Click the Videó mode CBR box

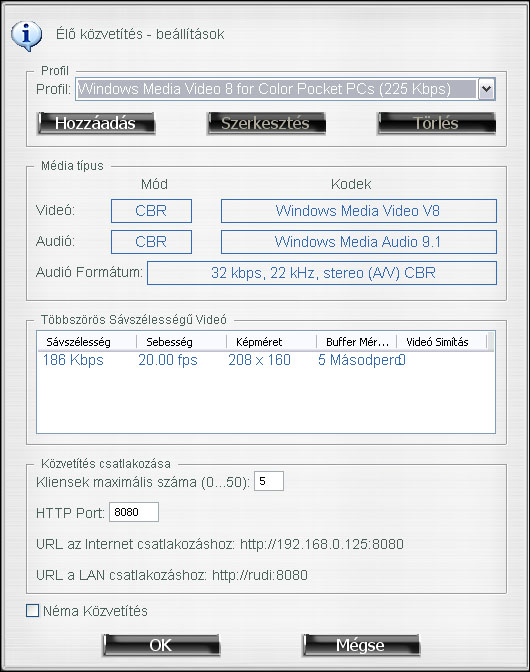click(151, 211)
